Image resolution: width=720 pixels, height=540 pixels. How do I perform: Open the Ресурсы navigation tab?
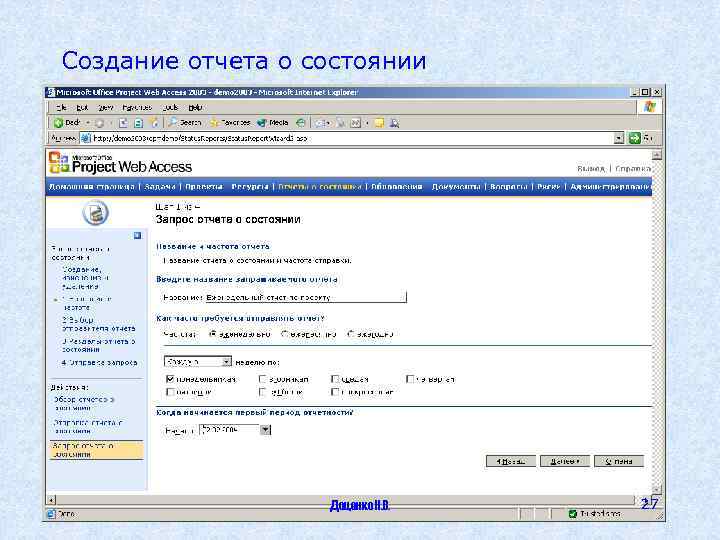point(250,186)
